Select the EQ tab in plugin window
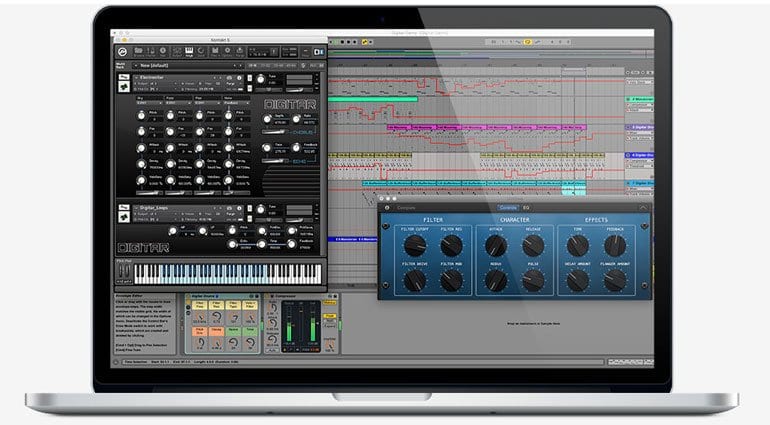 (526, 207)
